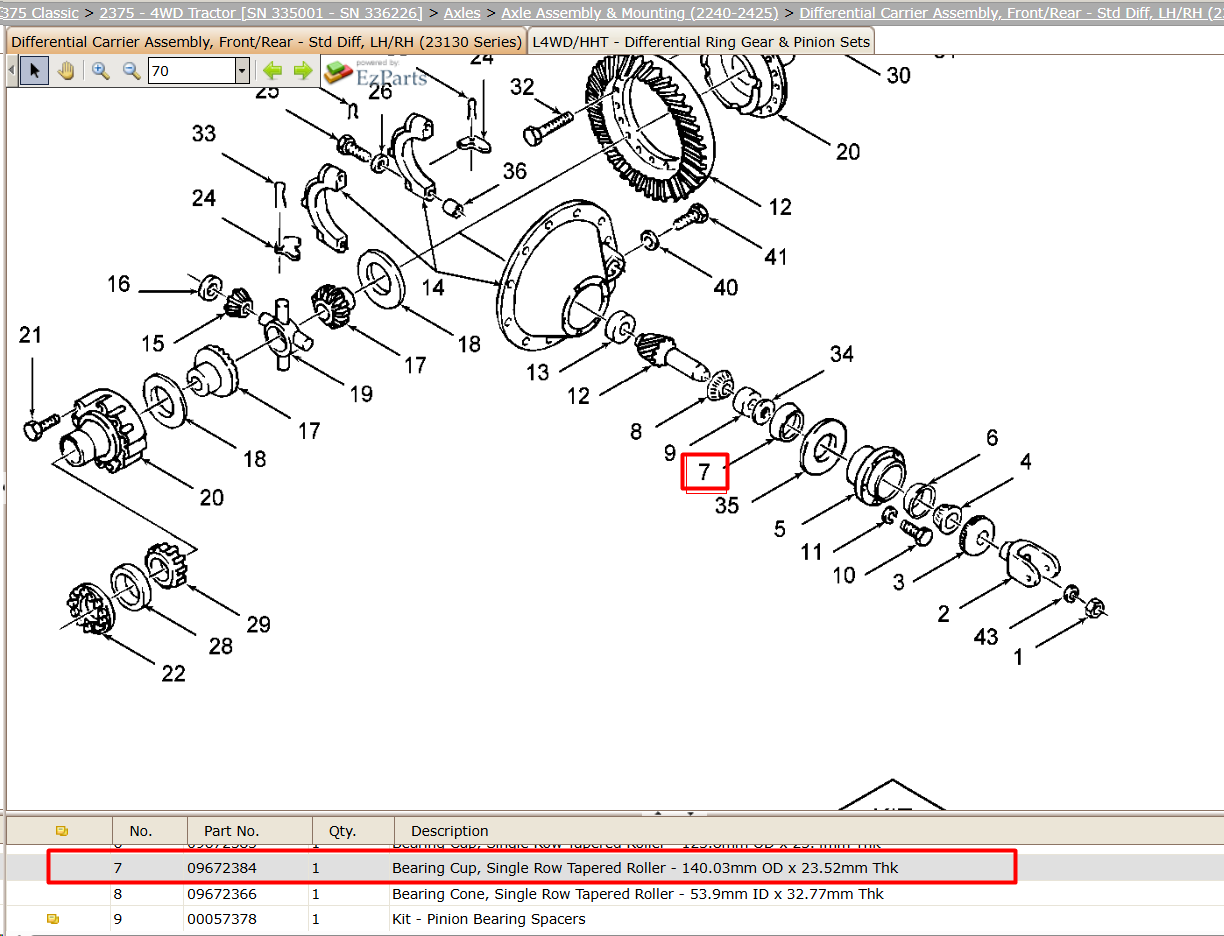Image resolution: width=1224 pixels, height=936 pixels.
Task: Select the pointer arrow tool
Action: (x=35, y=71)
